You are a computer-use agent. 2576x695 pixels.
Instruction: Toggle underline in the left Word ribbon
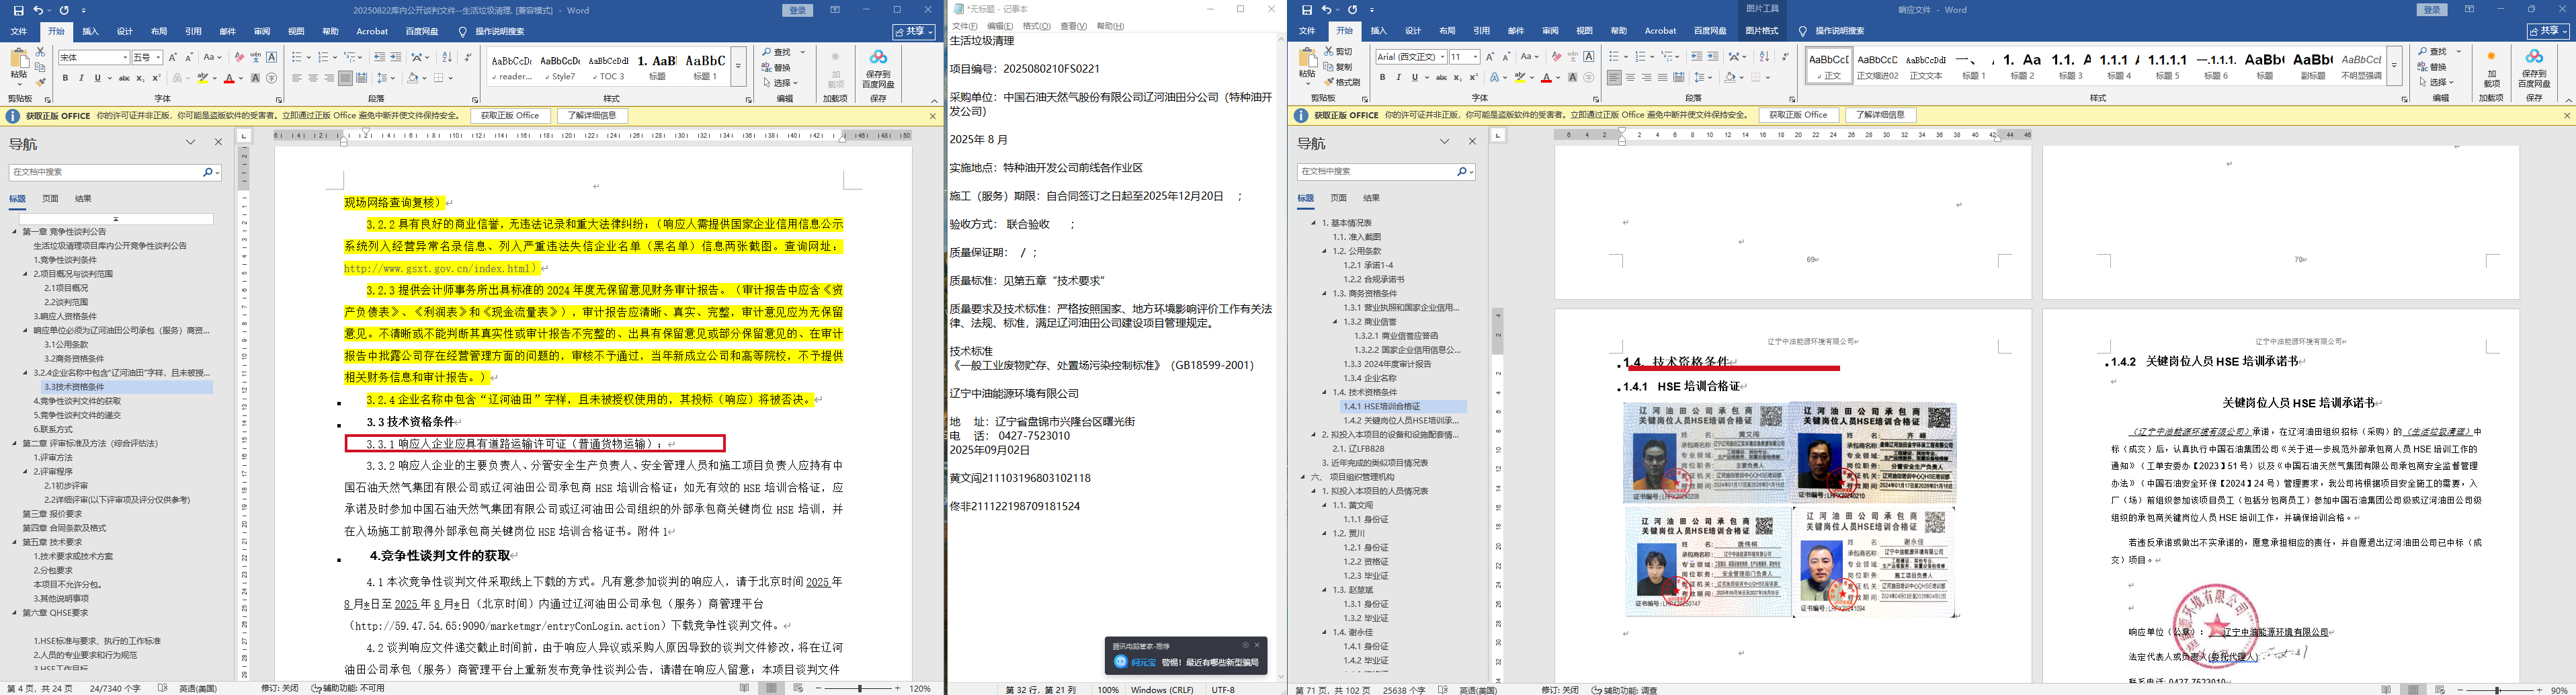[x=97, y=78]
